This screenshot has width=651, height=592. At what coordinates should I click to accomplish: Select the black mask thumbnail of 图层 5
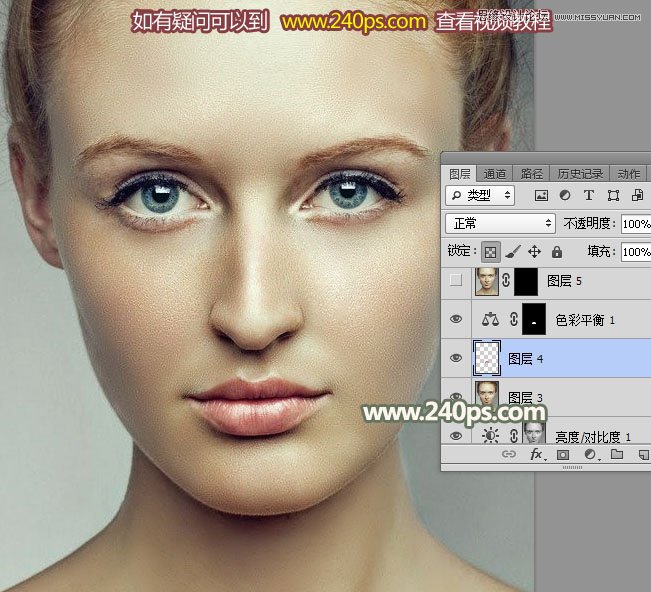[525, 281]
